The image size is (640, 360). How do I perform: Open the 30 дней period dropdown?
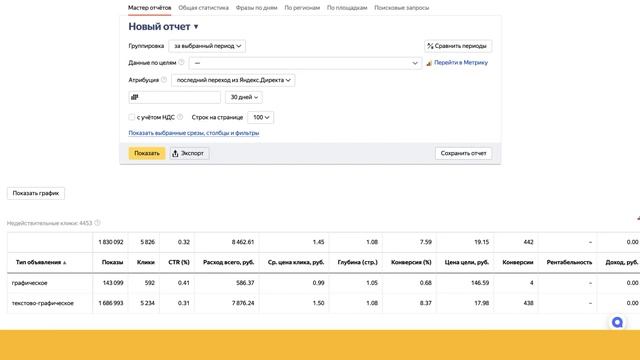point(244,97)
